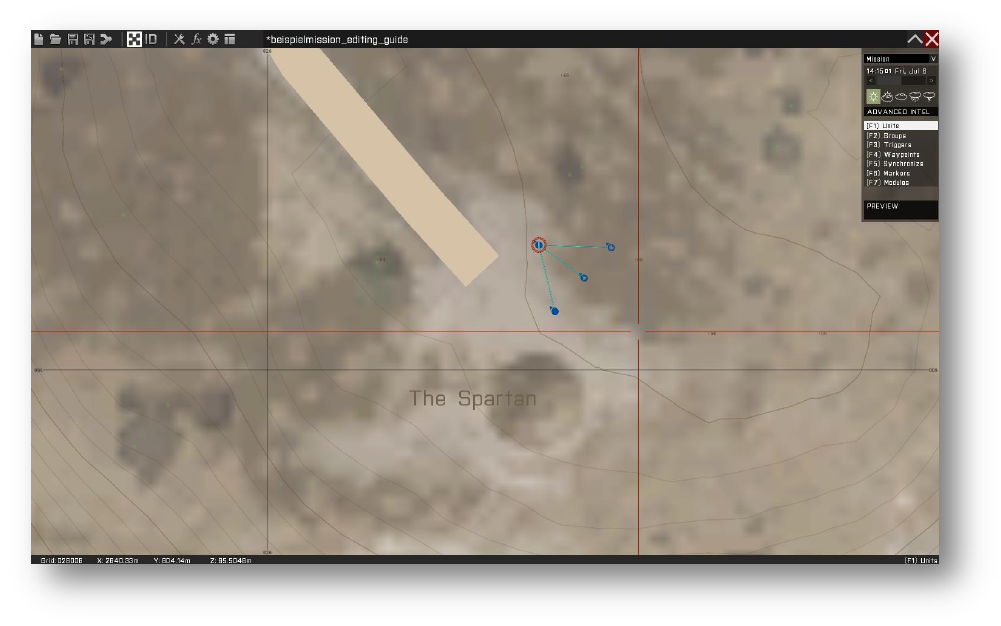Select the rain cloud weather icon
Screen dimensions: 1001x626
click(915, 96)
